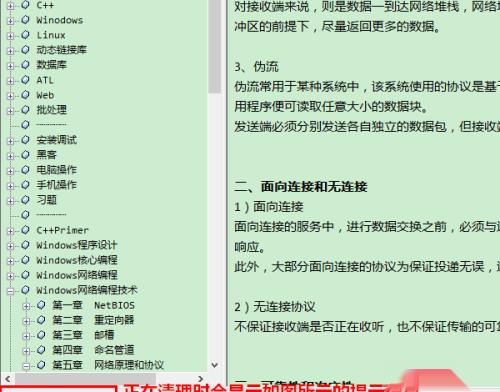Click the node icon beside 第五章 网络原理和协议
The image size is (500, 392).
click(x=41, y=365)
